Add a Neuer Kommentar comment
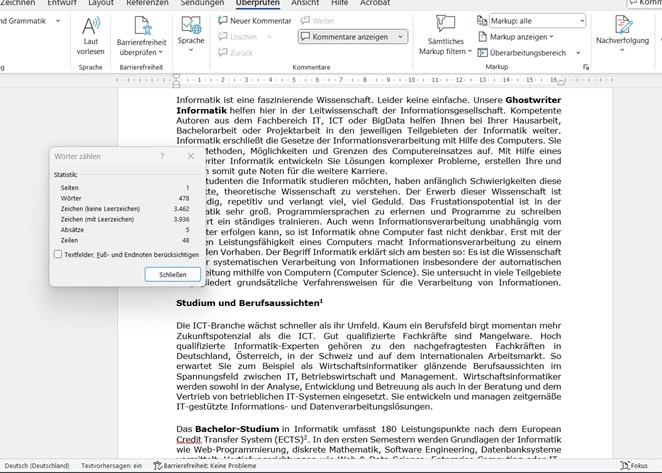The width and height of the screenshot is (662, 473). click(x=255, y=21)
